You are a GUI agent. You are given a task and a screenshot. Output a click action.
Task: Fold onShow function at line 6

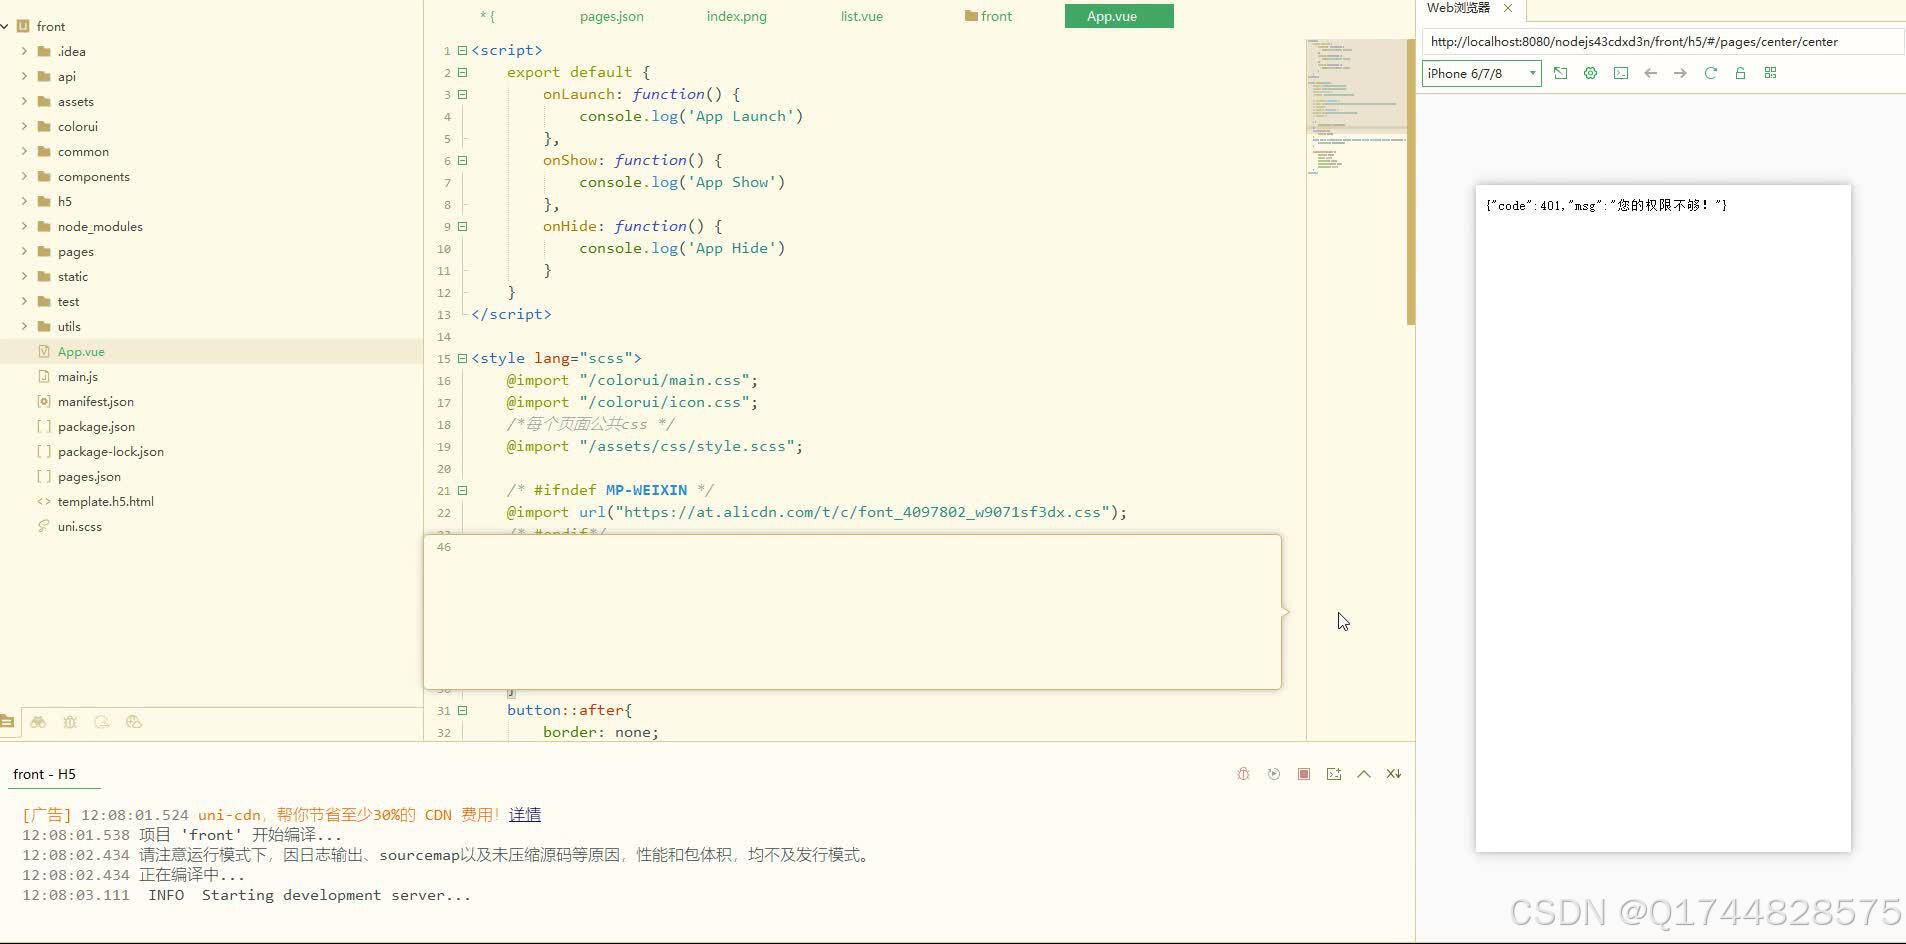click(462, 160)
